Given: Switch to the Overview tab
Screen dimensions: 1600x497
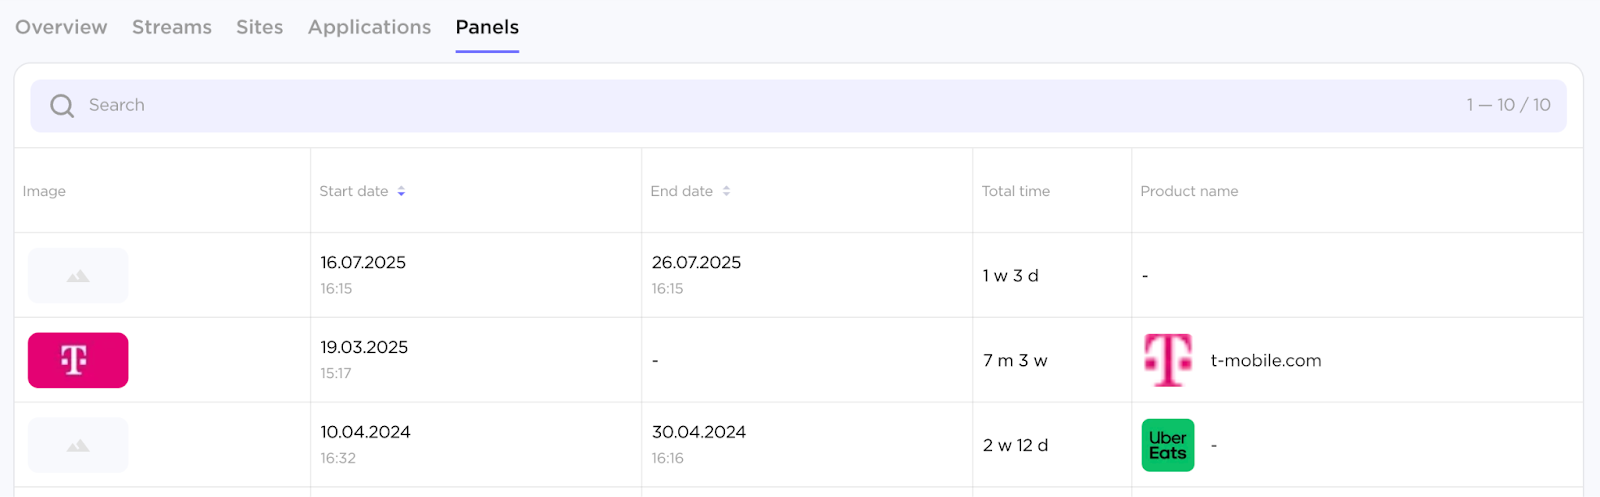Looking at the screenshot, I should tap(61, 27).
